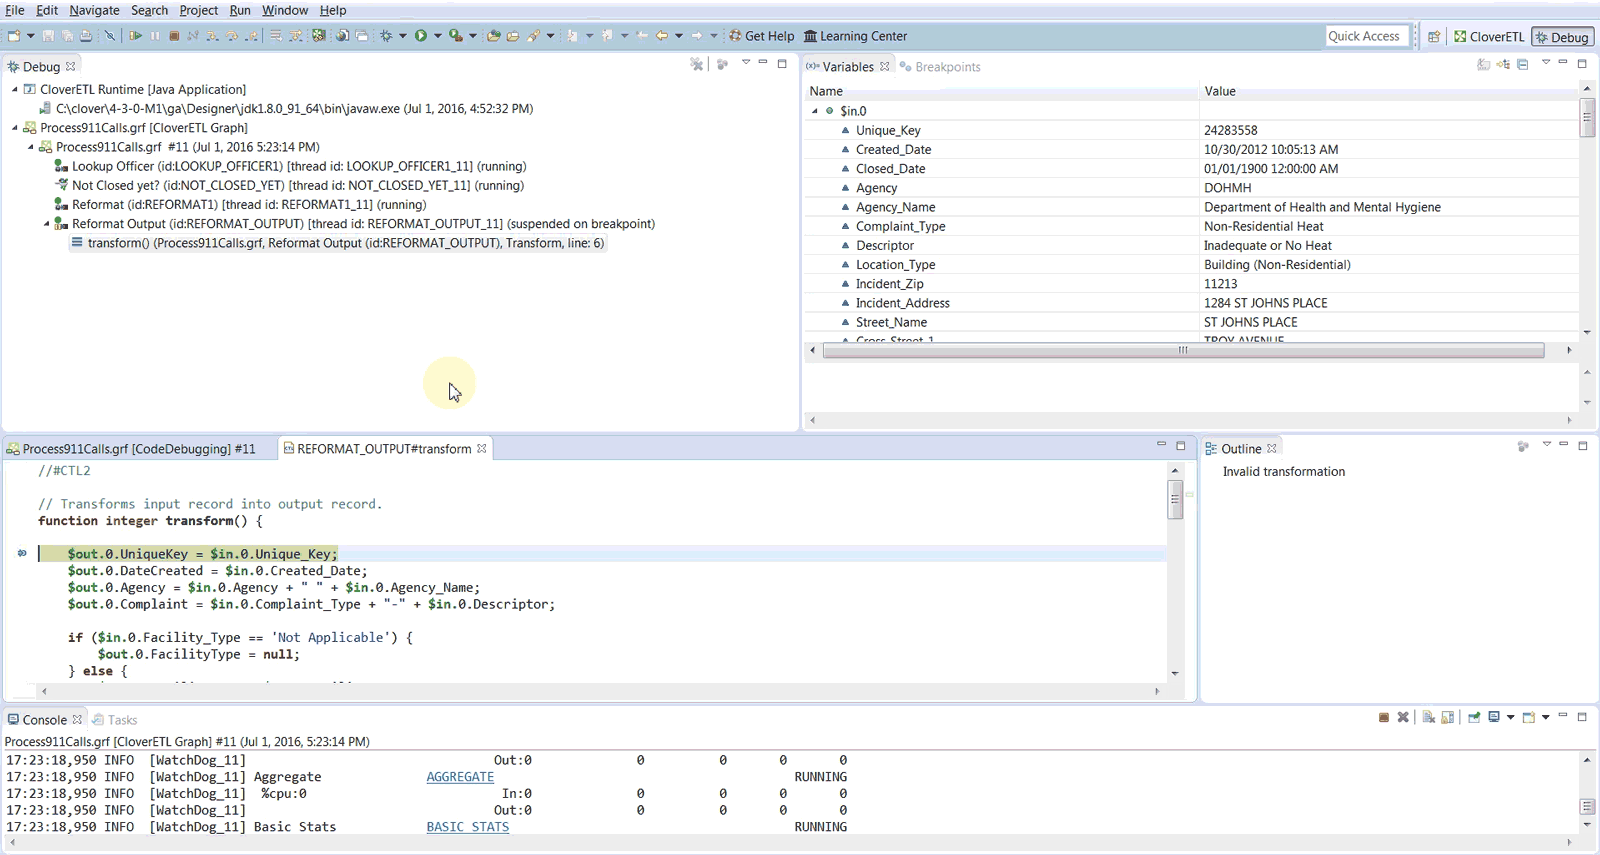This screenshot has width=1600, height=855.
Task: Open the Learning Center
Action: pyautogui.click(x=856, y=36)
